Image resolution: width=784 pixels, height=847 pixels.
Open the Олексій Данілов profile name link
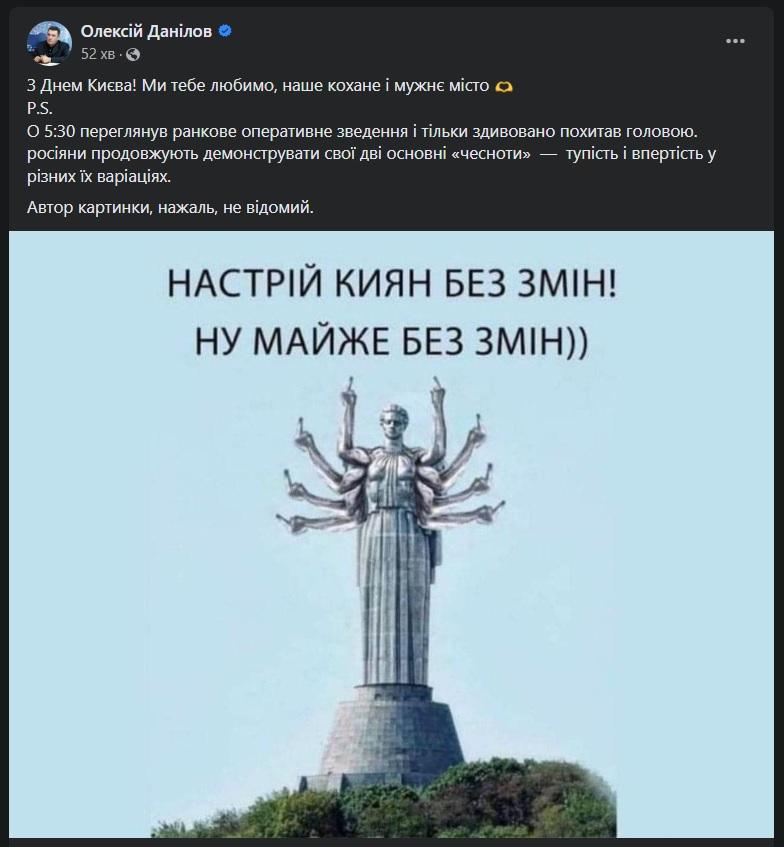coord(146,31)
